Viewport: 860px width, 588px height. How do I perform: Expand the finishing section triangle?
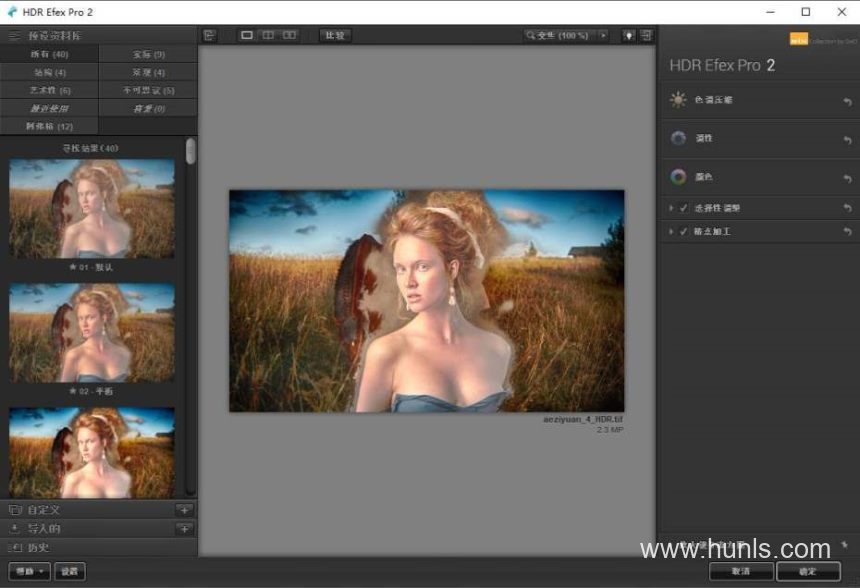[671, 231]
